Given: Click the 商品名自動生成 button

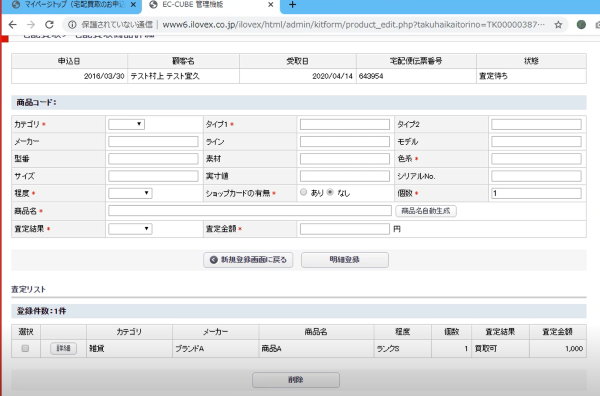Looking at the screenshot, I should 426,211.
